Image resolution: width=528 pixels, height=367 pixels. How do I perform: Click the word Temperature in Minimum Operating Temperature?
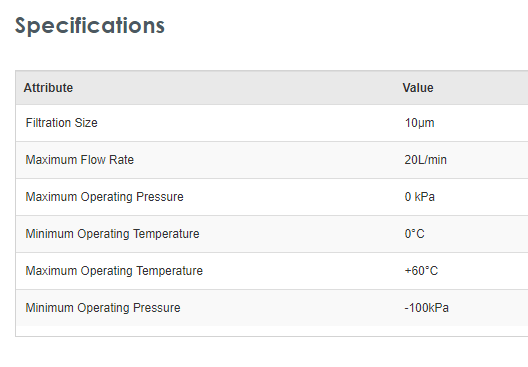pos(166,234)
